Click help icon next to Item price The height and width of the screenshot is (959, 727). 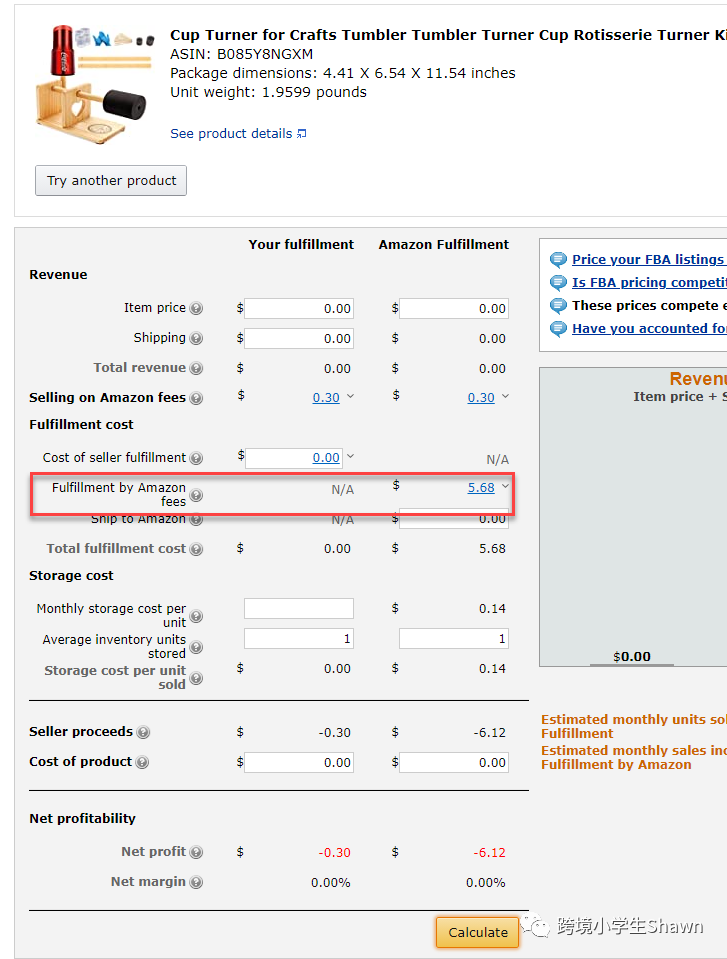point(196,308)
